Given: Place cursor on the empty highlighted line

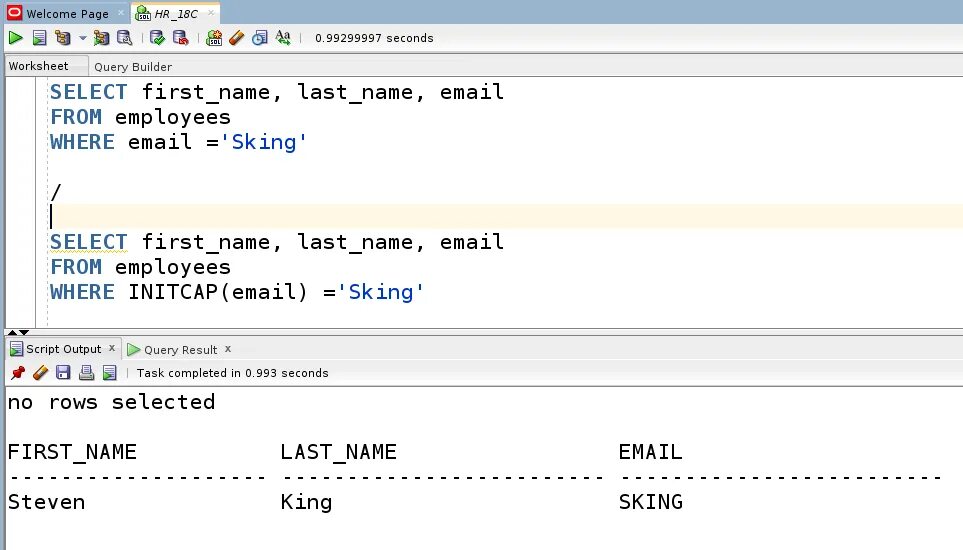Looking at the screenshot, I should point(504,216).
